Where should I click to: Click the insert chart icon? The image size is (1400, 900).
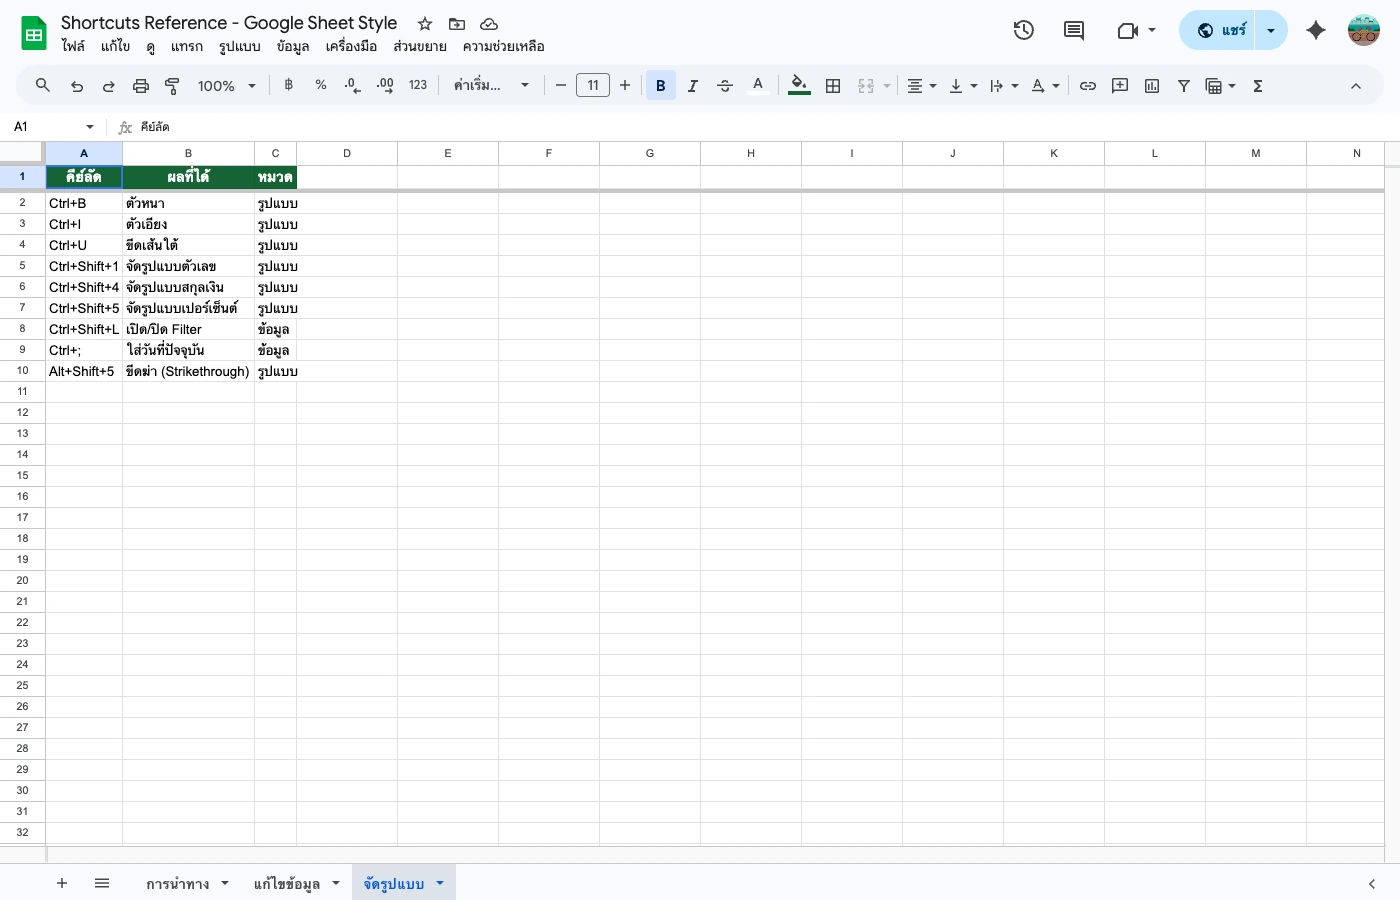coord(1151,85)
